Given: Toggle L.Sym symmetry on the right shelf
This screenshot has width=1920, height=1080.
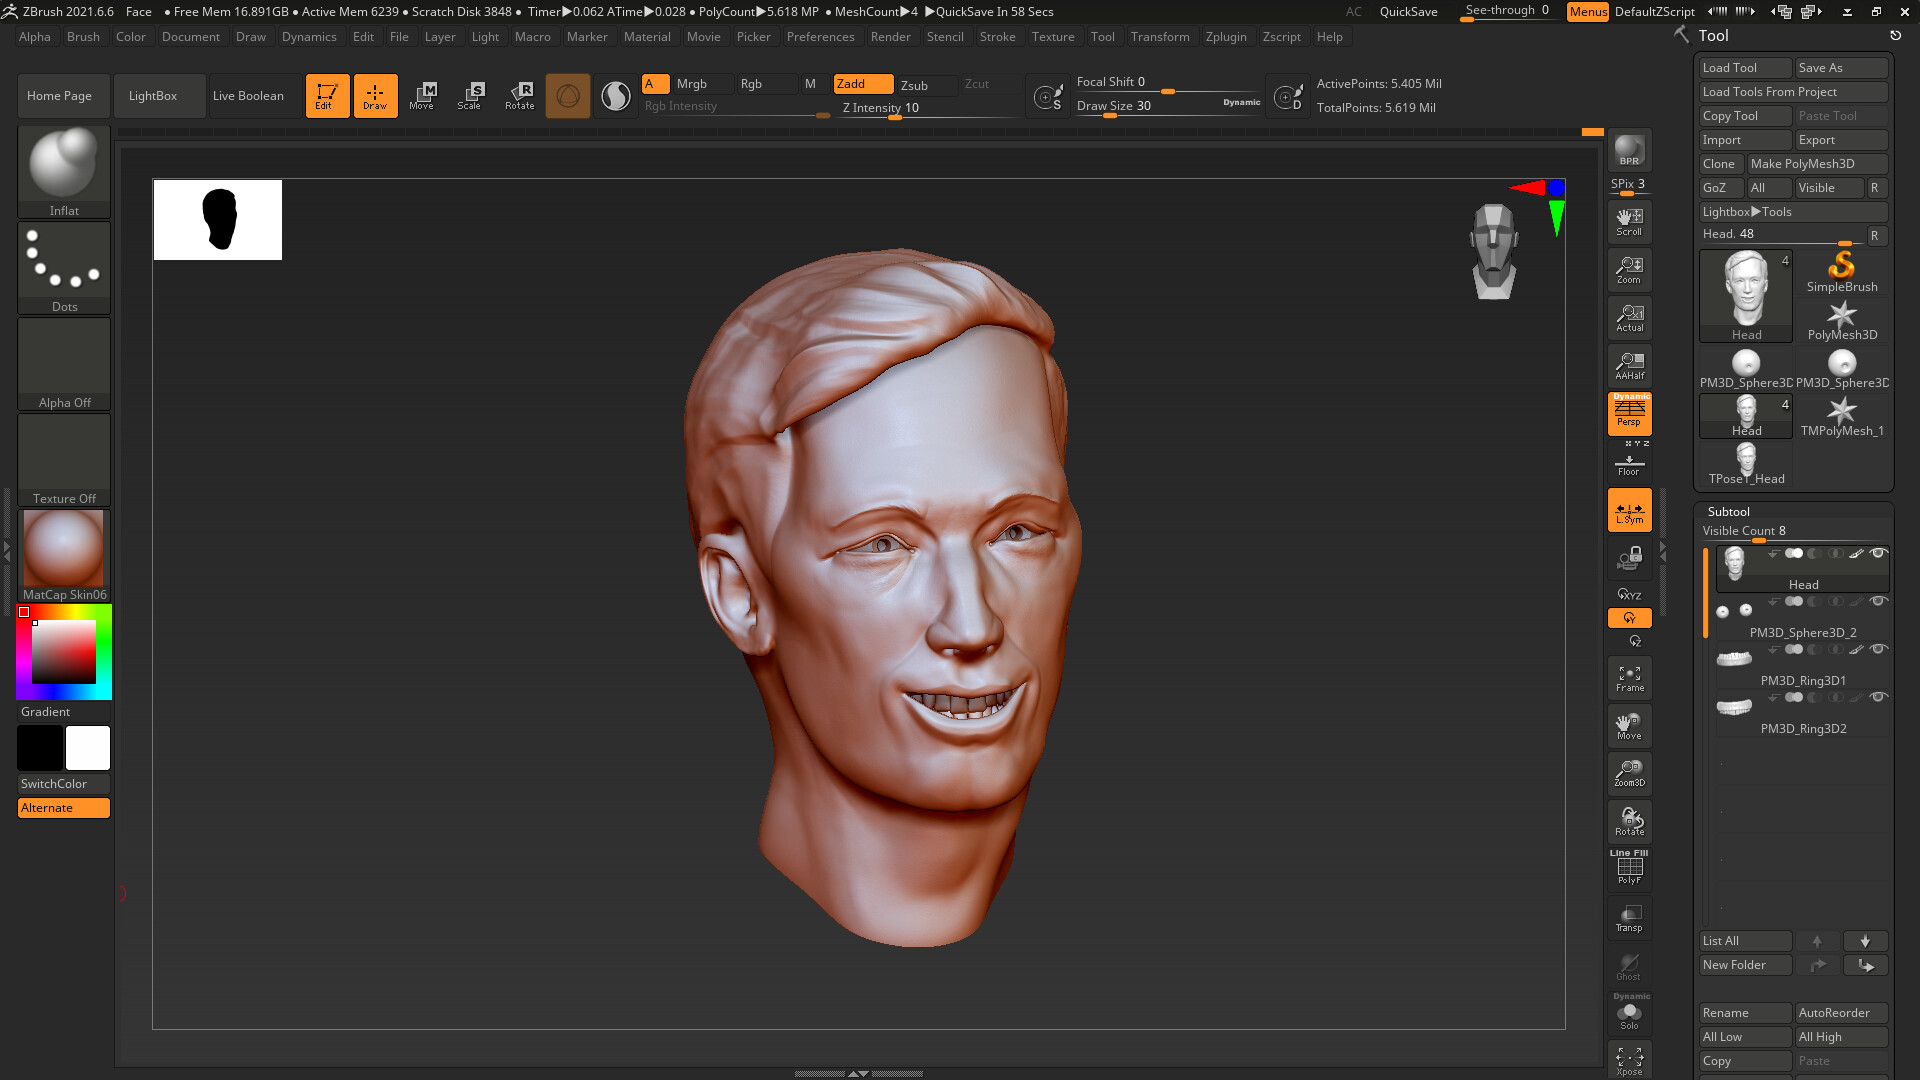Looking at the screenshot, I should [x=1629, y=510].
